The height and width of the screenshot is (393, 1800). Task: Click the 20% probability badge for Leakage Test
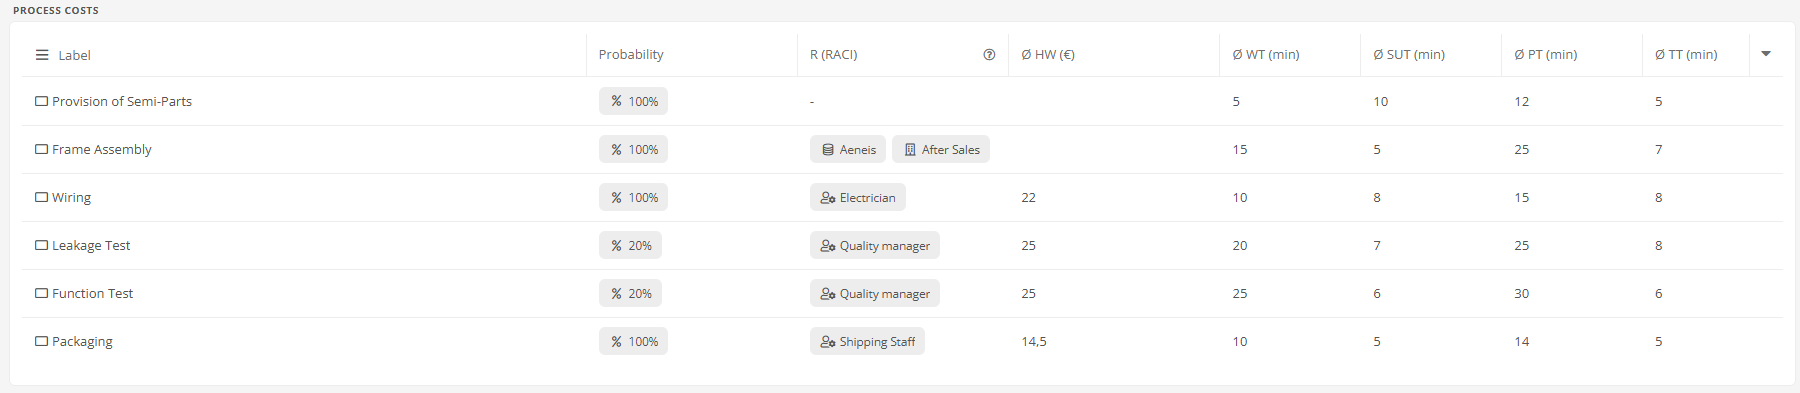click(x=630, y=245)
